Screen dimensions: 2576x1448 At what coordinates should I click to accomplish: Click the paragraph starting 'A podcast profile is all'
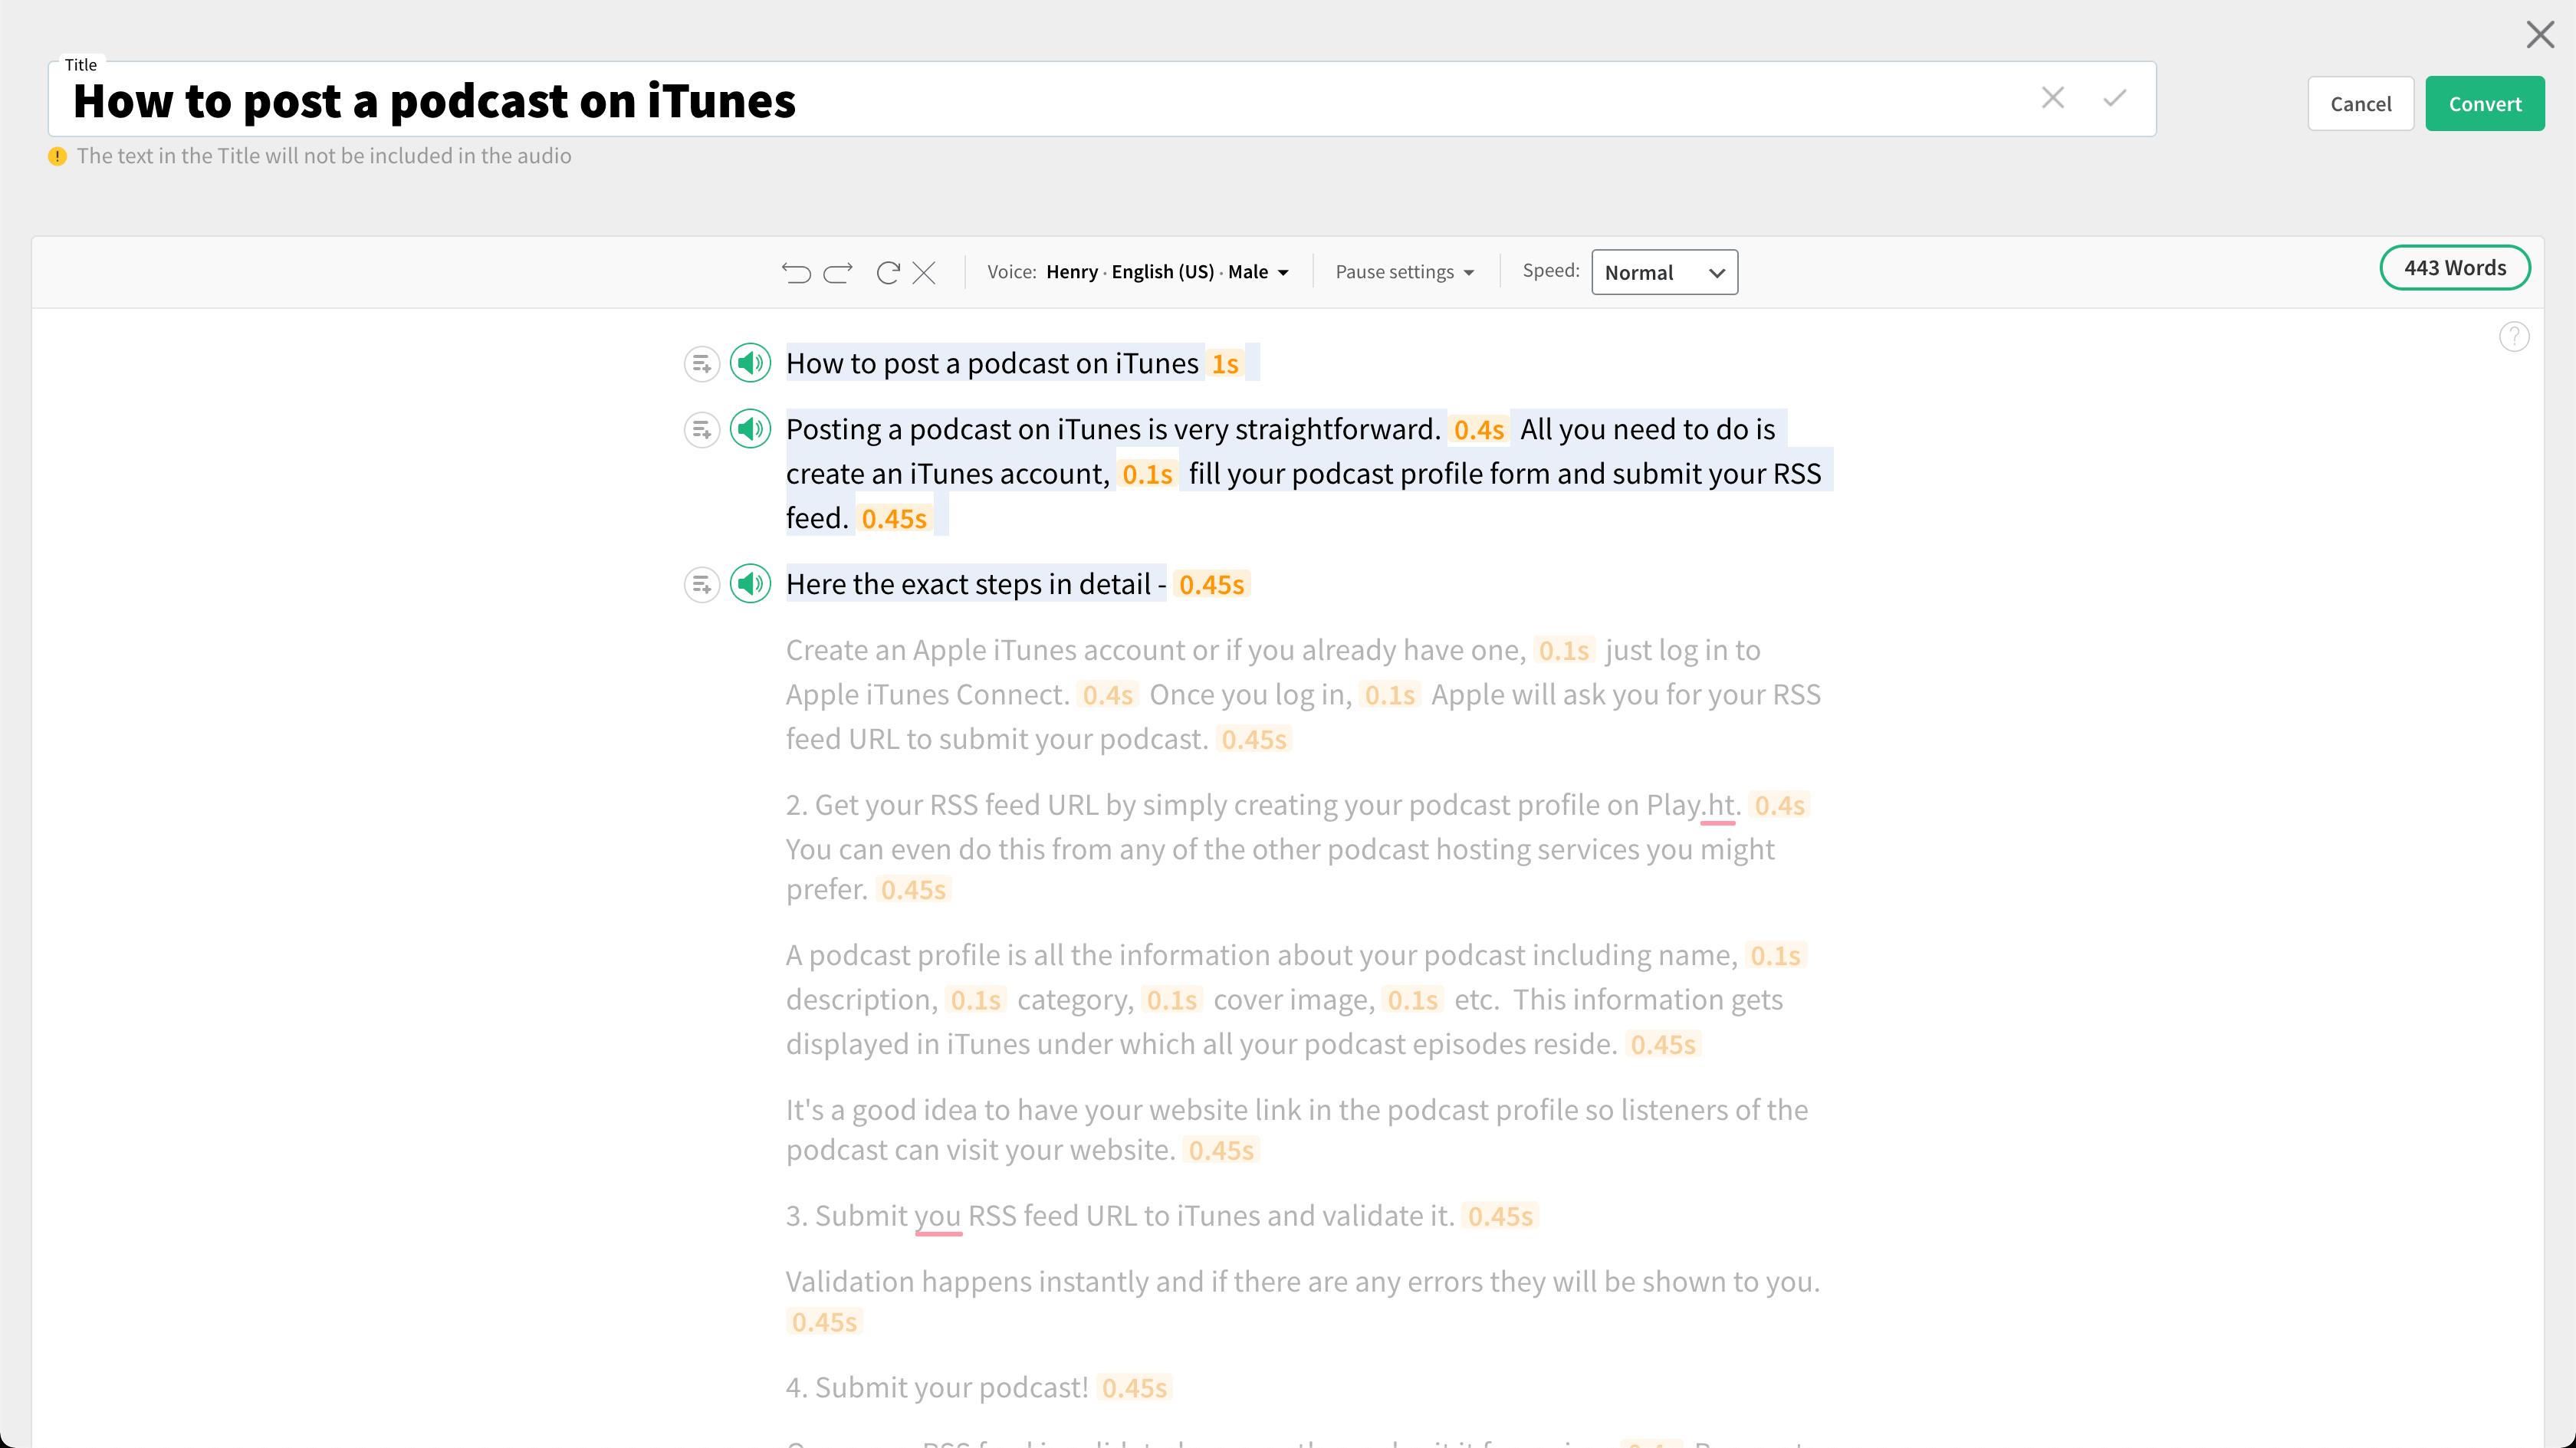(1296, 1000)
